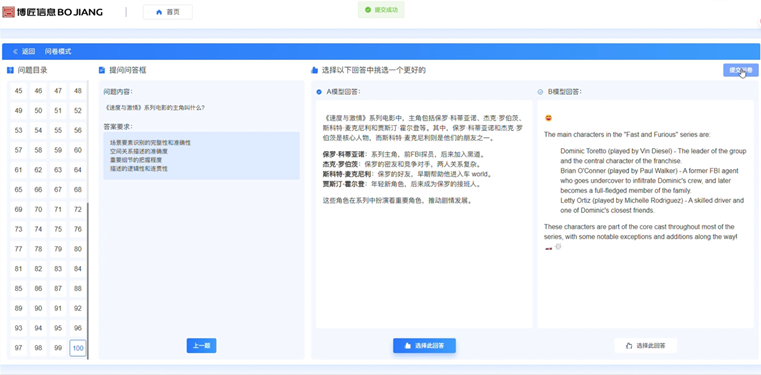Click 上一题 previous question button
The height and width of the screenshot is (375, 761).
click(201, 345)
